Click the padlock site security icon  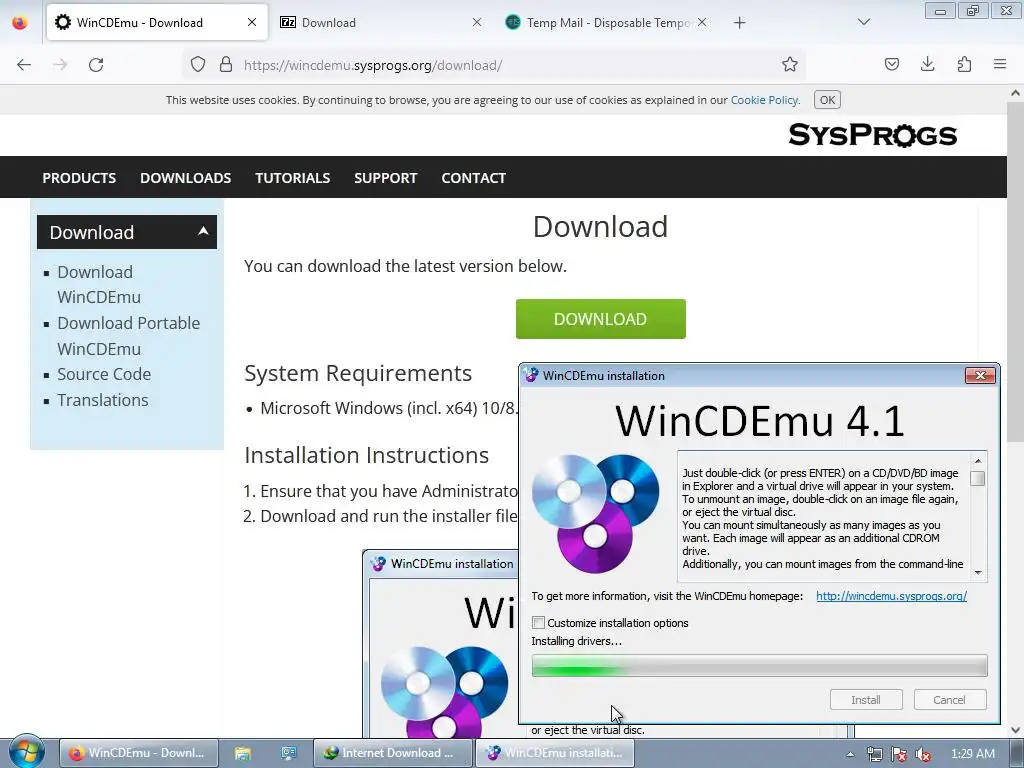coord(226,65)
